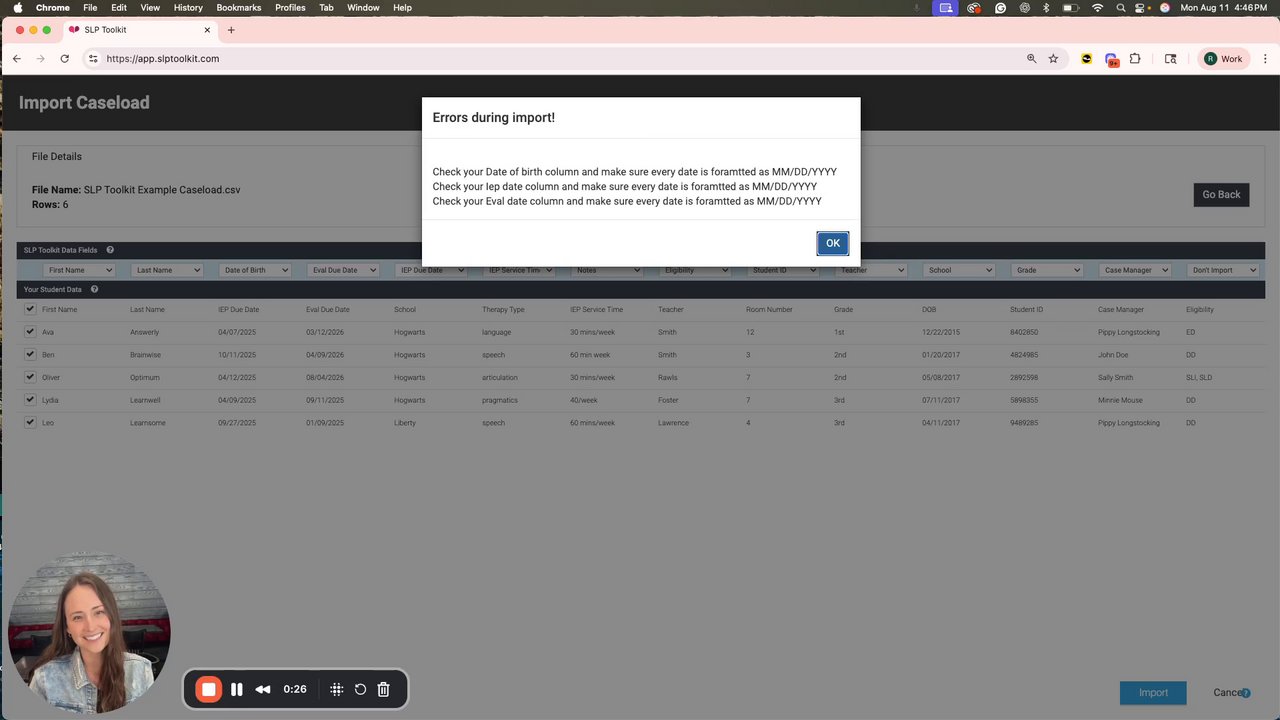Image resolution: width=1280 pixels, height=720 pixels.
Task: Restart the recording with the circular arrow
Action: 360,689
